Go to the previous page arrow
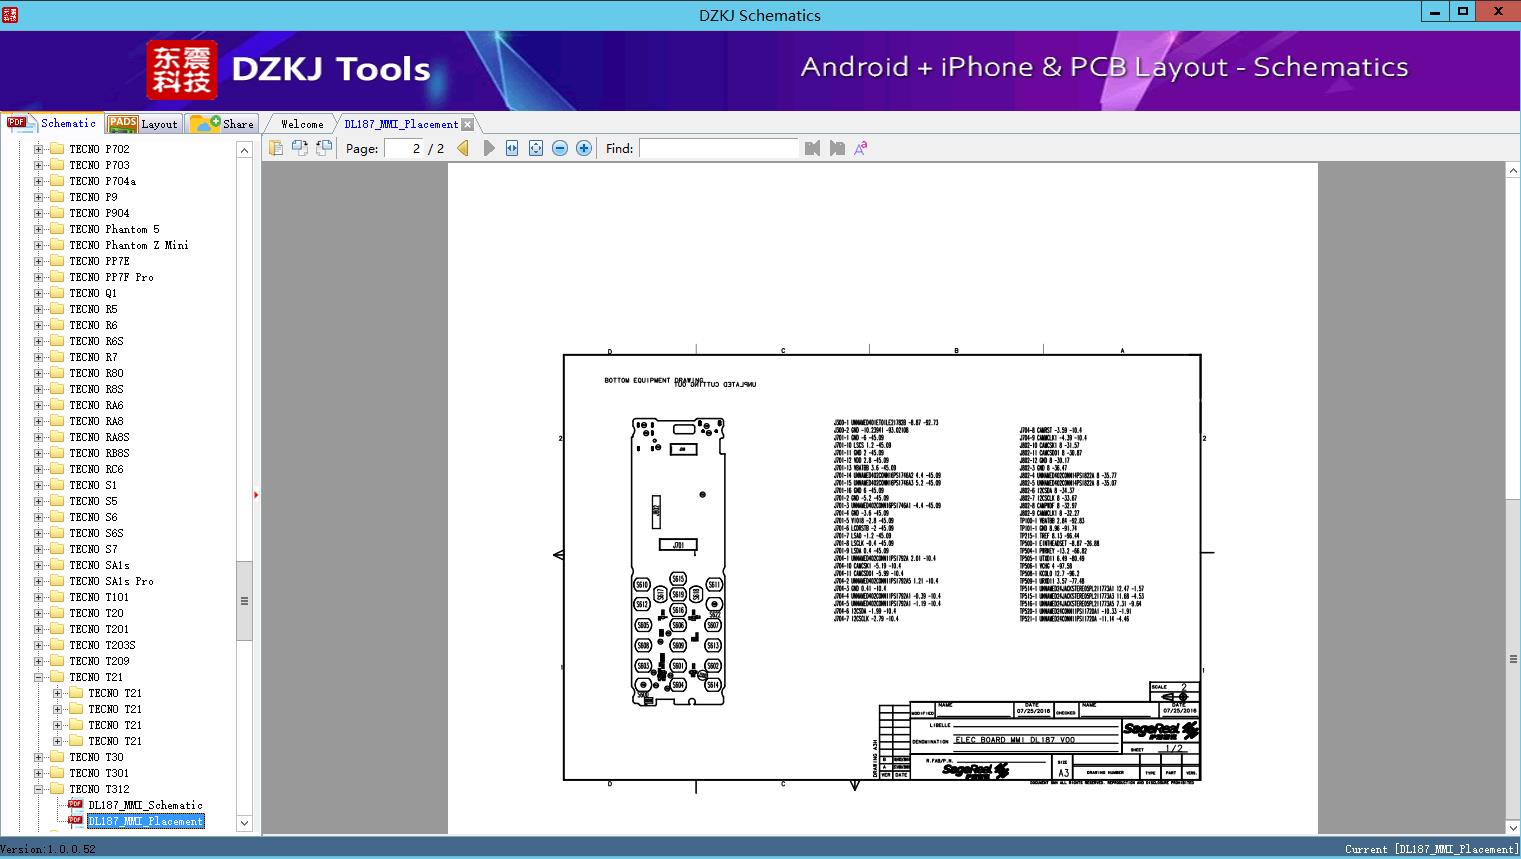 (463, 148)
